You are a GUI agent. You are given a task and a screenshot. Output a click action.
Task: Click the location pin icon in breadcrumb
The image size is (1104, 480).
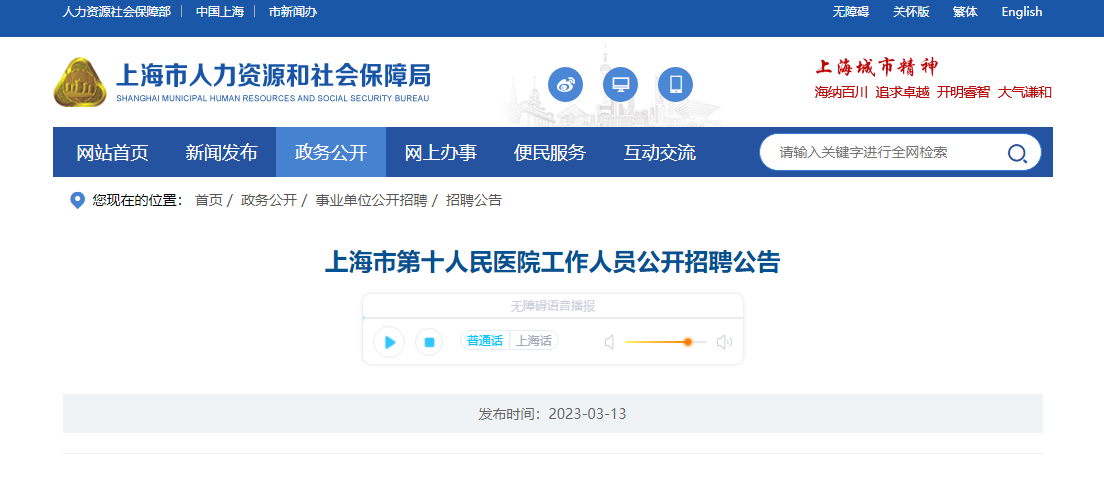click(77, 201)
